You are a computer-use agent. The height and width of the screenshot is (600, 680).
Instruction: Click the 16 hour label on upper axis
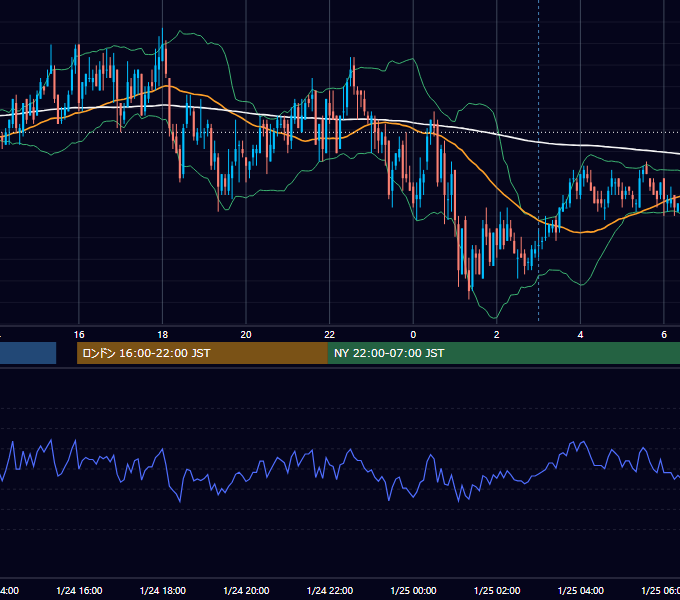(79, 334)
